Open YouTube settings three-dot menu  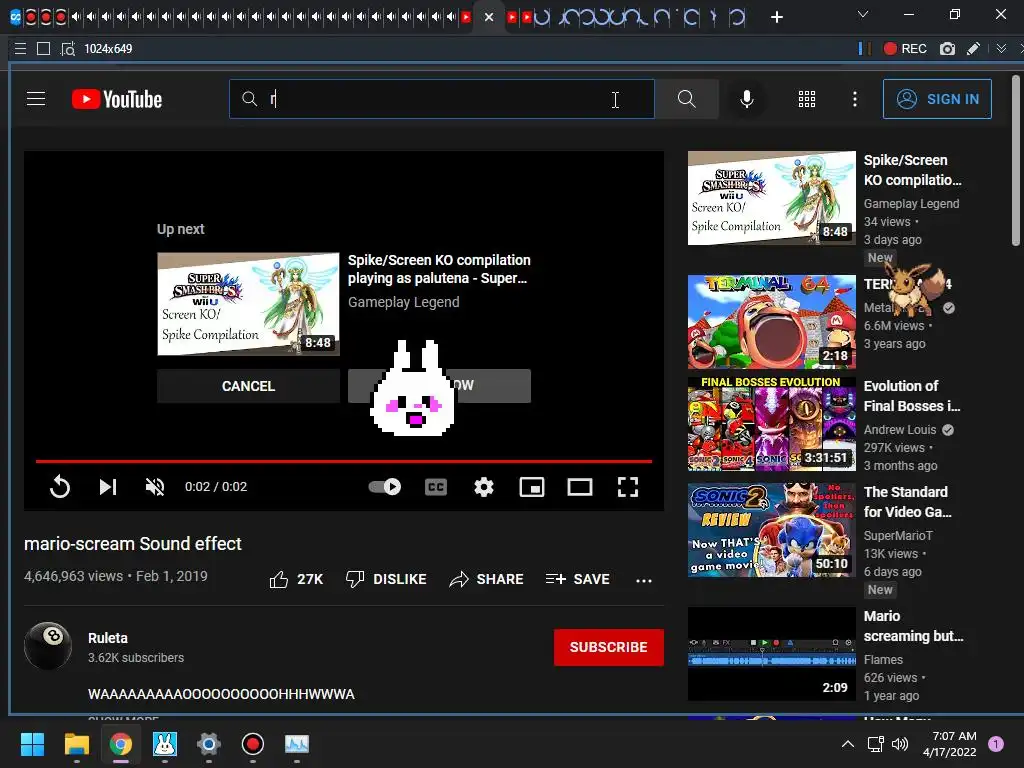(x=854, y=99)
